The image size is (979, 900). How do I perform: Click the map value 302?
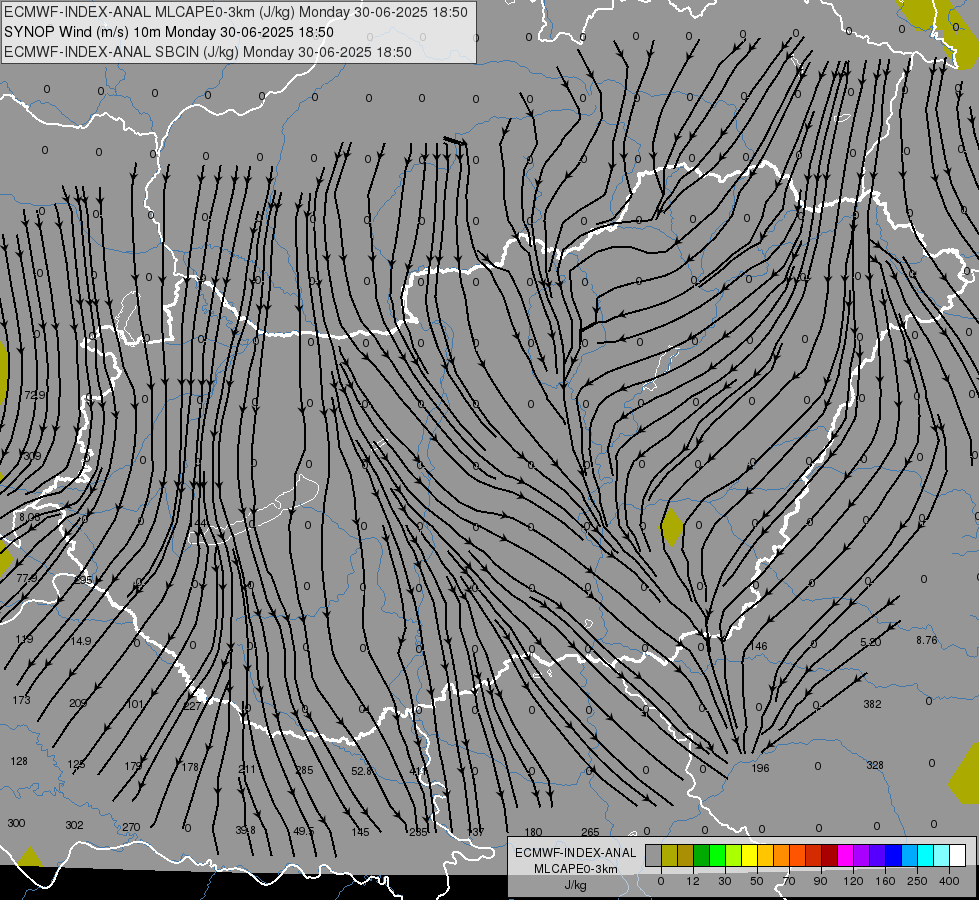pyautogui.click(x=74, y=825)
